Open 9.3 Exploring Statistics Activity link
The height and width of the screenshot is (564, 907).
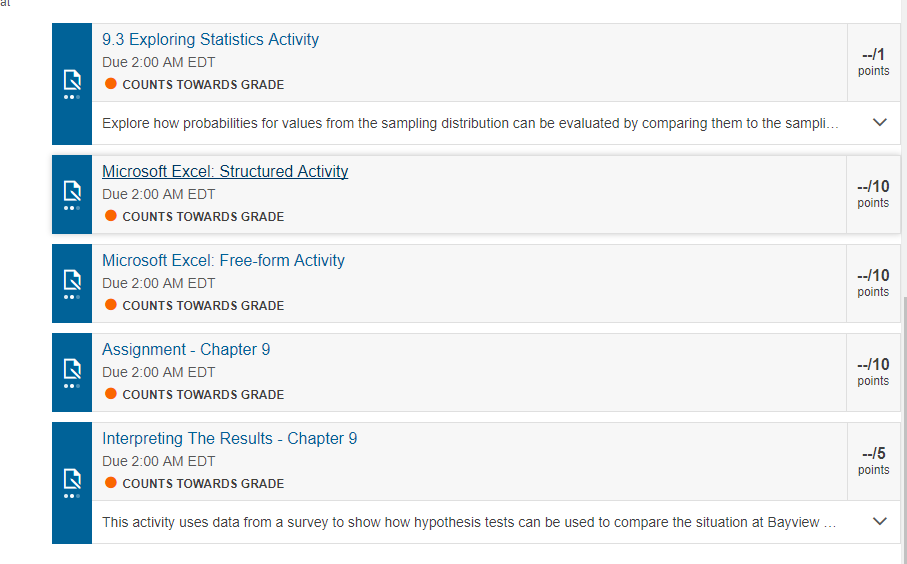(211, 39)
